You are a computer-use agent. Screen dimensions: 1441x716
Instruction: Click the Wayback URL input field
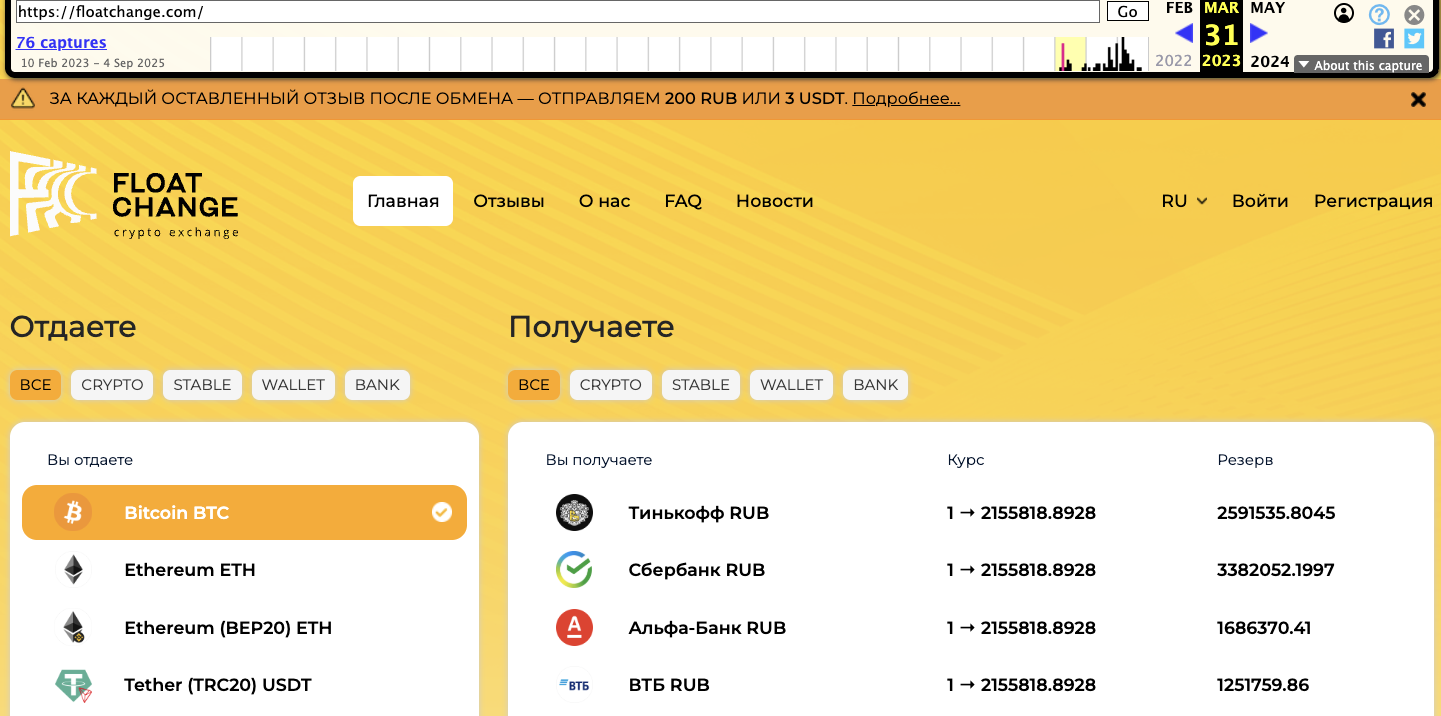pos(558,12)
